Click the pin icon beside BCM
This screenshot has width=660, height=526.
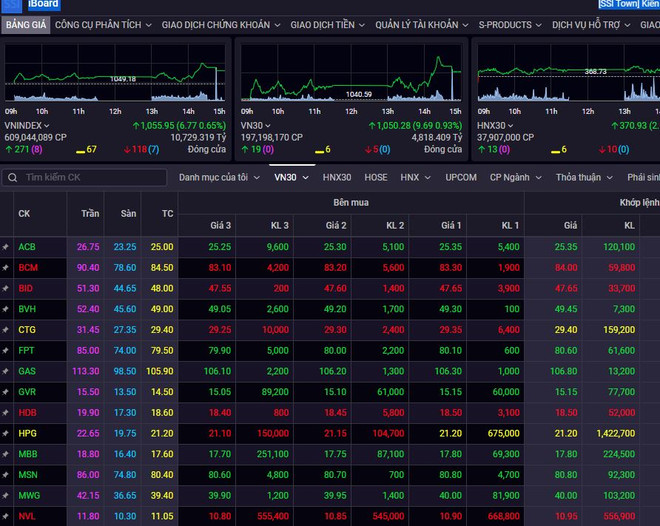click(x=6, y=267)
